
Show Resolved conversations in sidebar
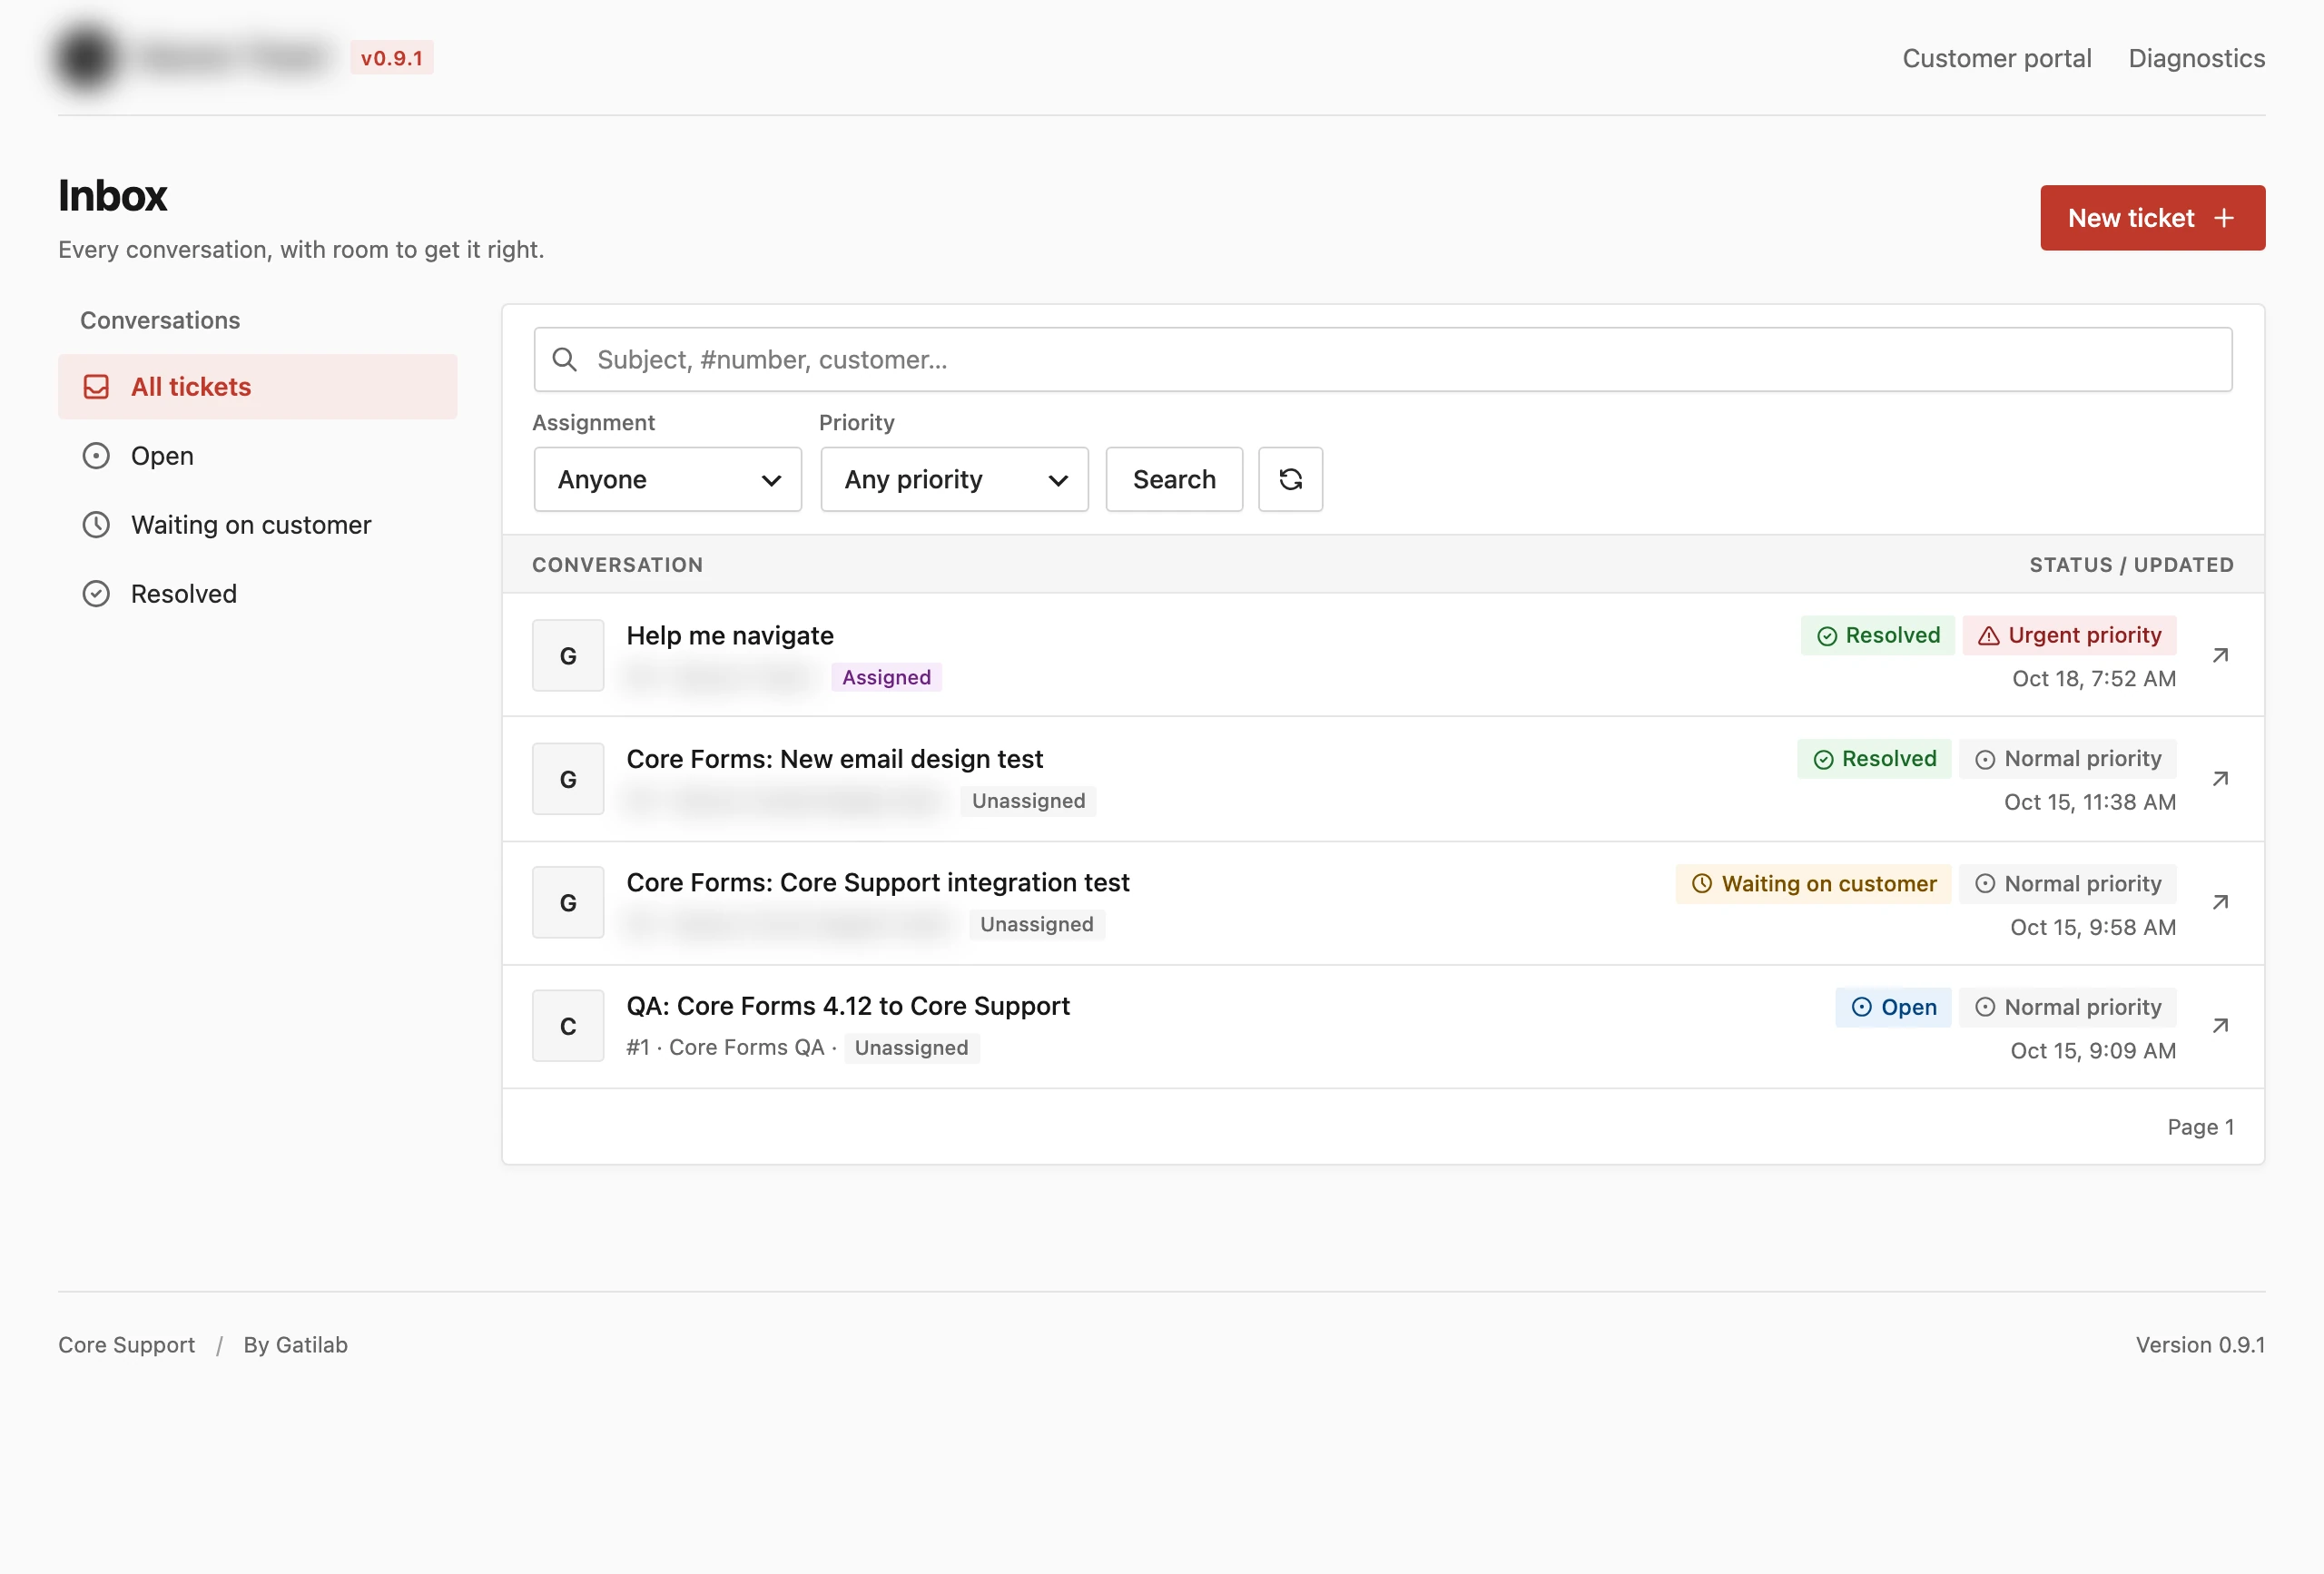pyautogui.click(x=258, y=593)
